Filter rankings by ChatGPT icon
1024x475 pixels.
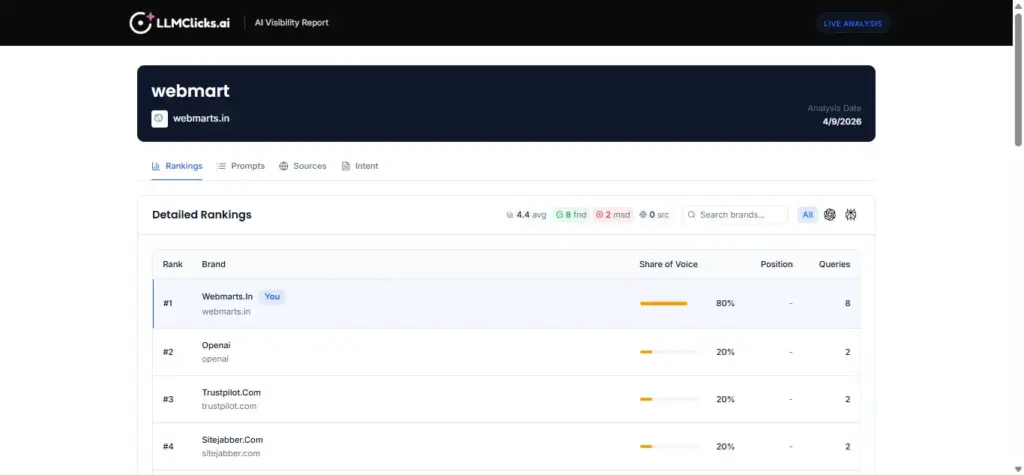pos(829,214)
